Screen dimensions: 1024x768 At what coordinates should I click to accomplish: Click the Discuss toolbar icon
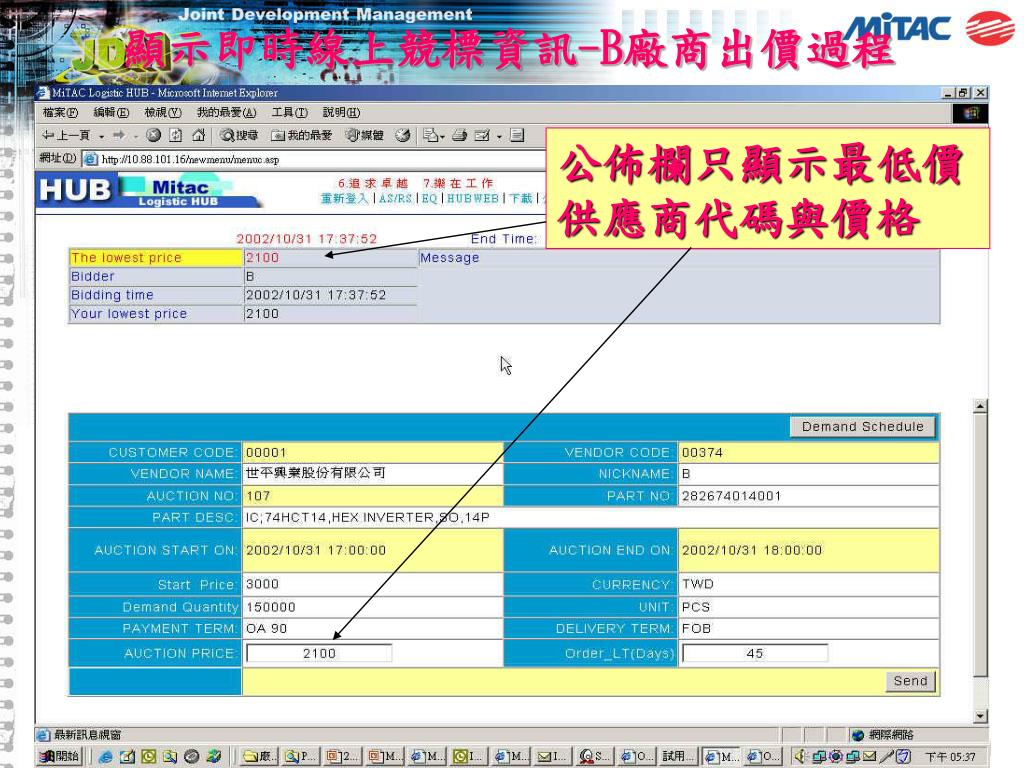coord(517,135)
